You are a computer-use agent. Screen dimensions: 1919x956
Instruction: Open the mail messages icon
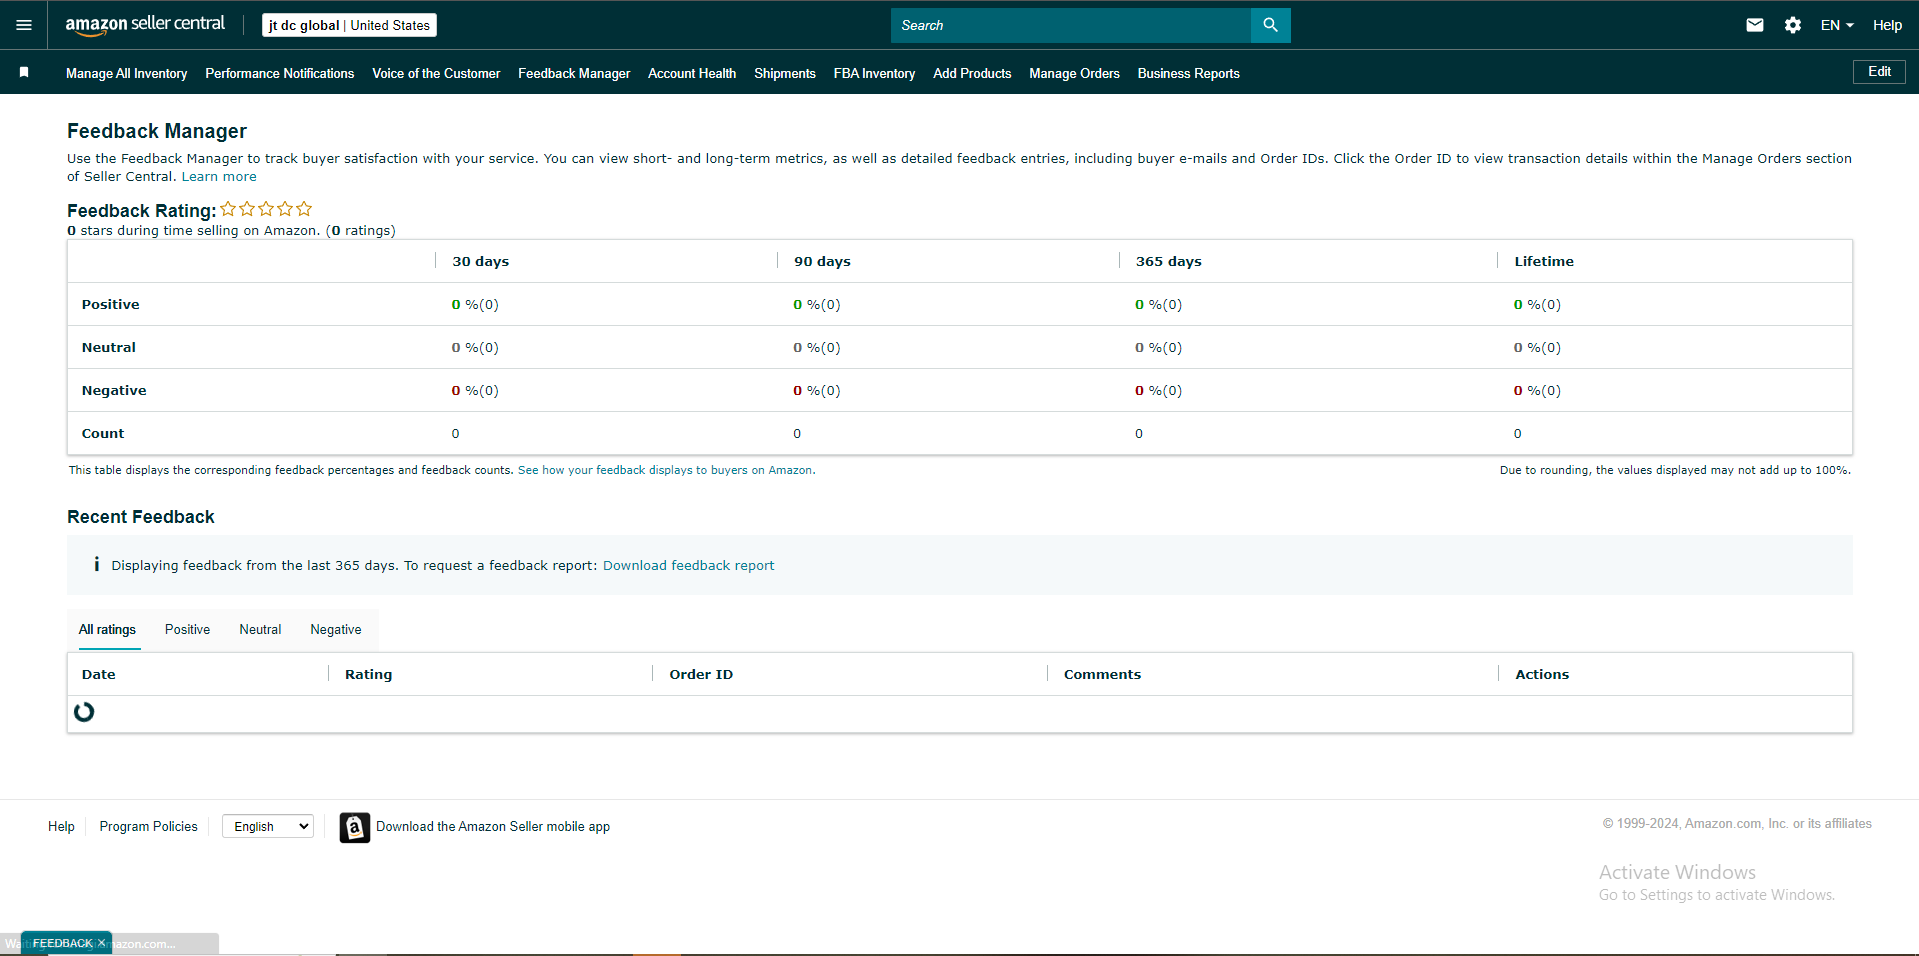[1755, 25]
